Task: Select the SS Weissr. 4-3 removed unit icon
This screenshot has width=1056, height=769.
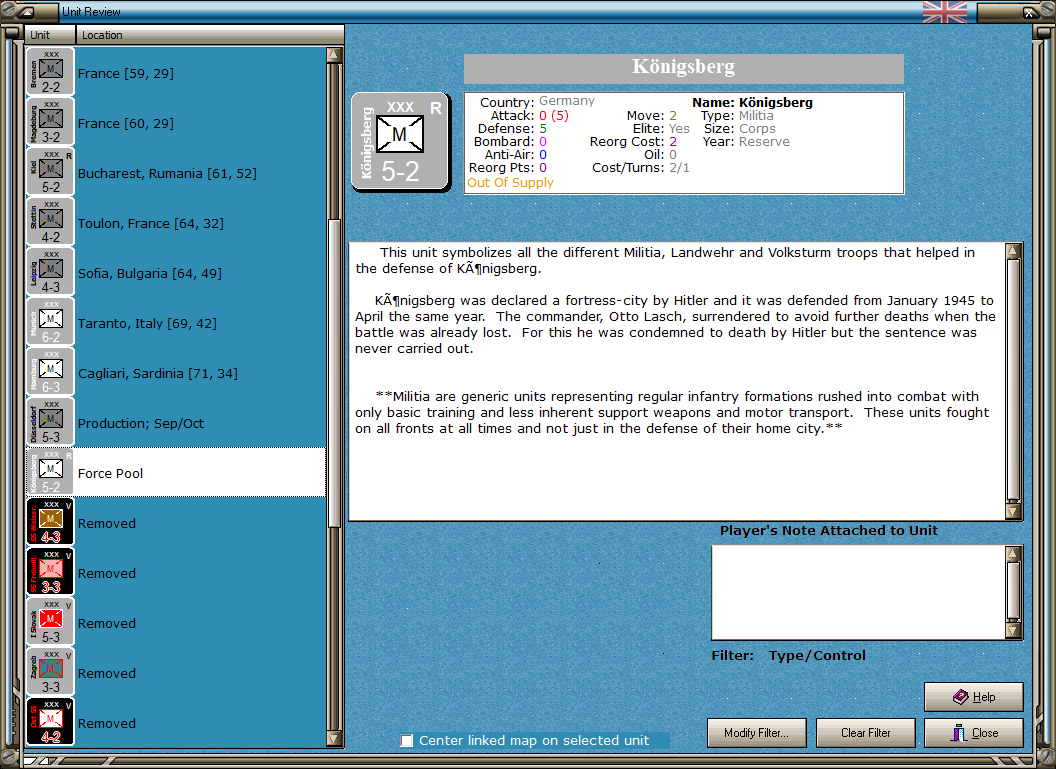Action: (x=50, y=522)
